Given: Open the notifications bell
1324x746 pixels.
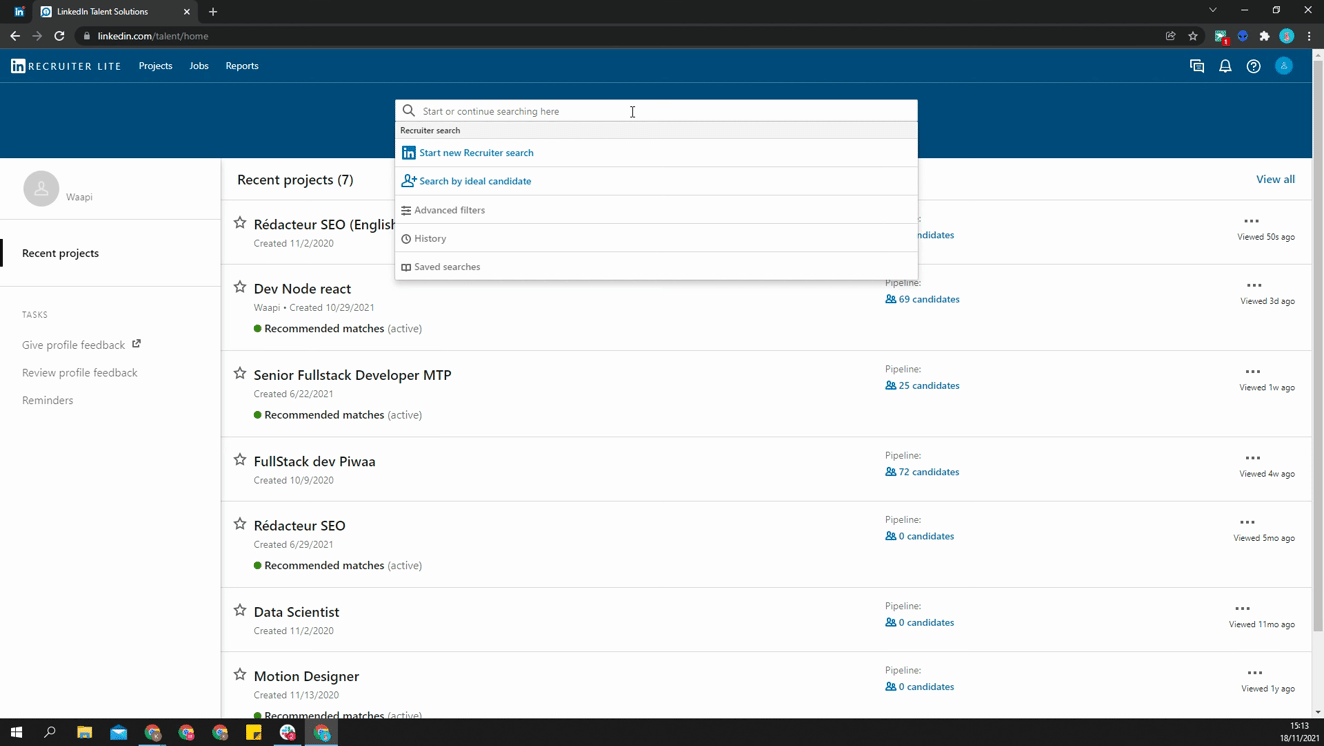Looking at the screenshot, I should pyautogui.click(x=1225, y=66).
